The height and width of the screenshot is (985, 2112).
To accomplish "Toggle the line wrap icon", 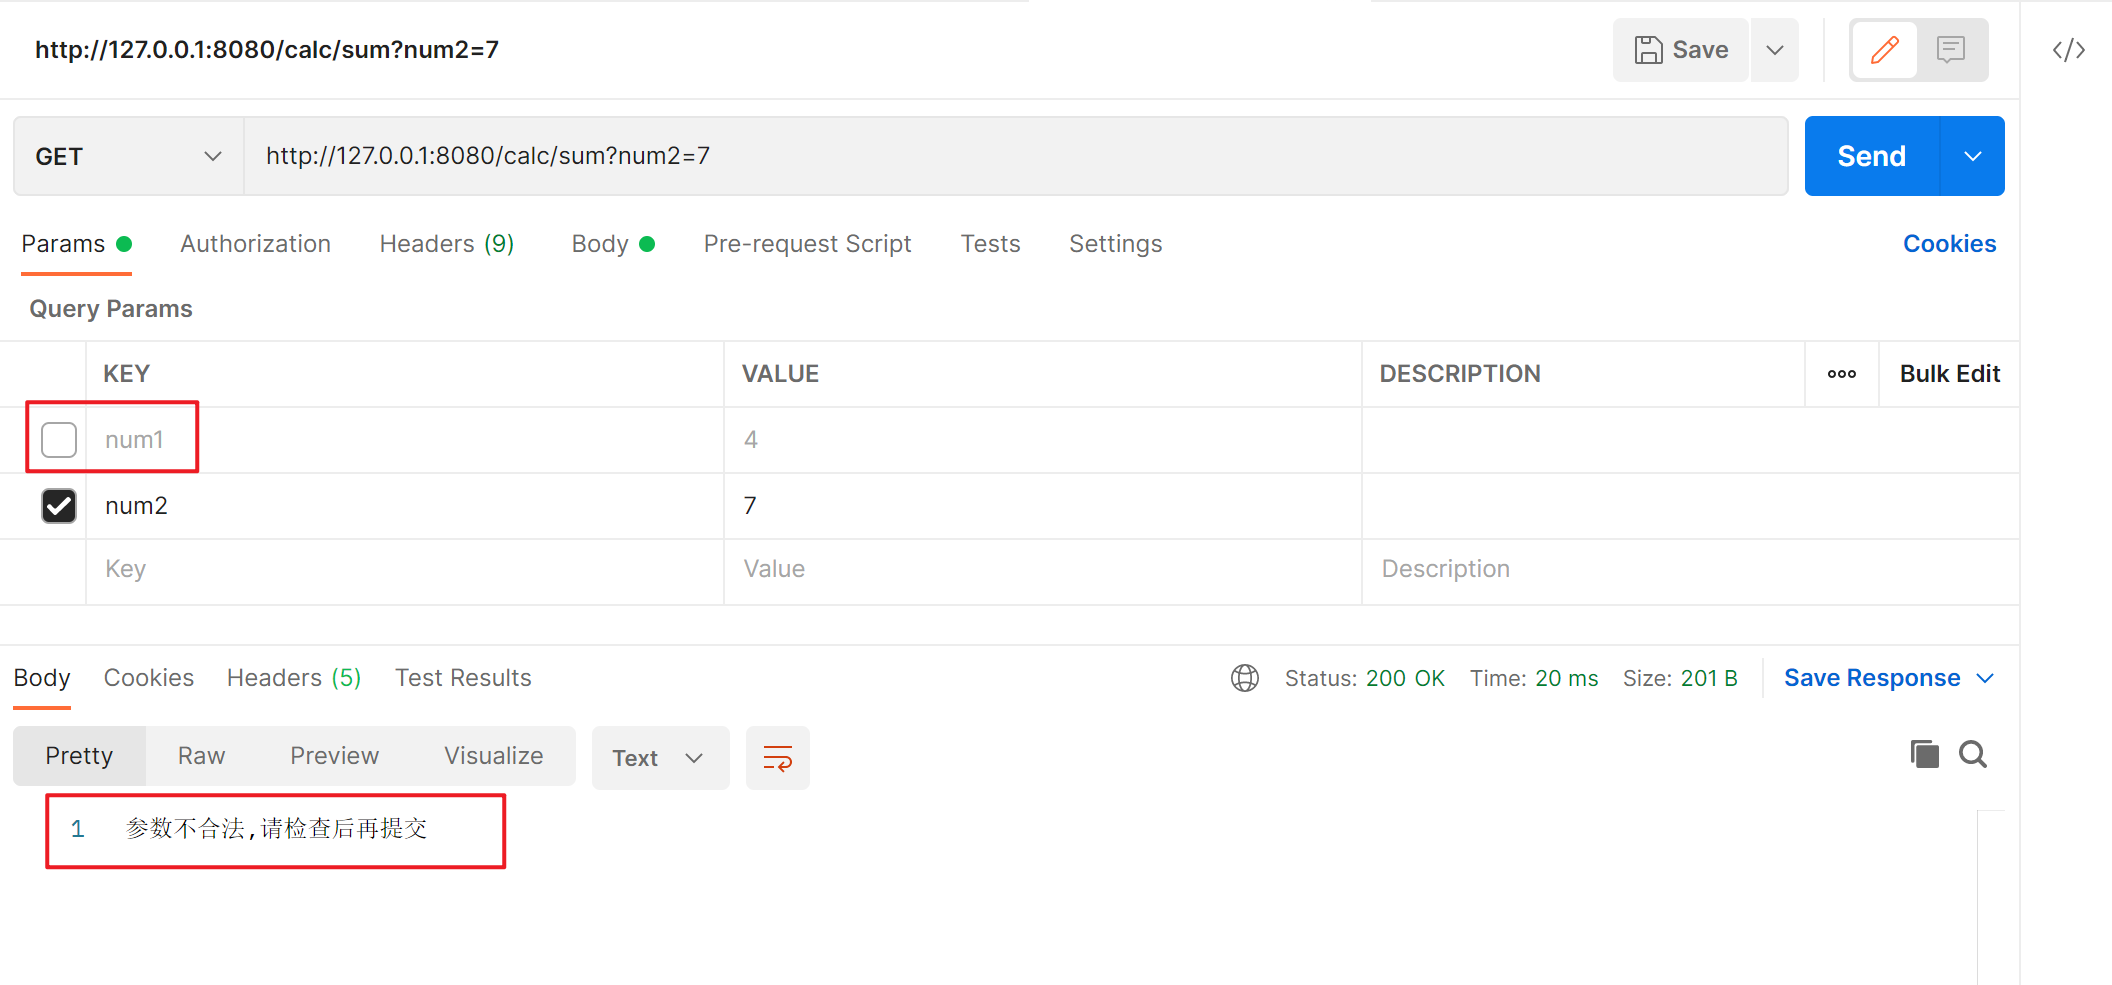I will click(777, 758).
